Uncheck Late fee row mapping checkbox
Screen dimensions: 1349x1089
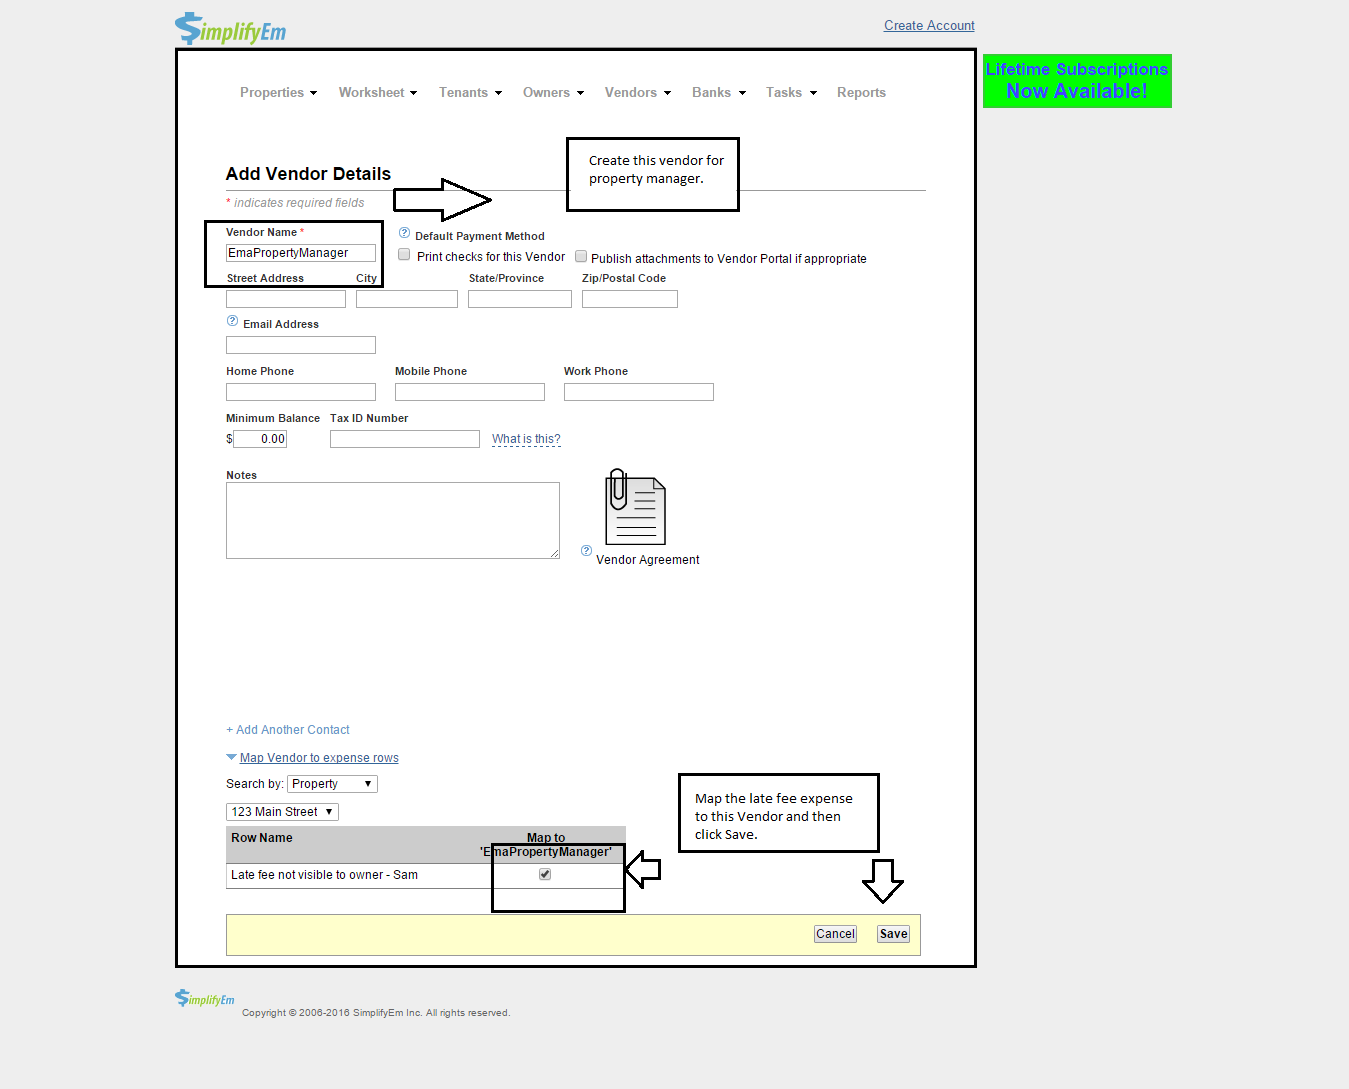[x=545, y=874]
